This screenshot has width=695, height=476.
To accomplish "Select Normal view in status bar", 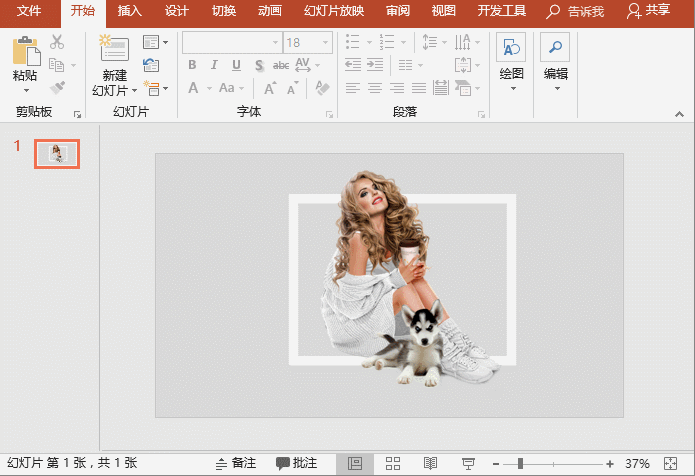I will pos(355,463).
